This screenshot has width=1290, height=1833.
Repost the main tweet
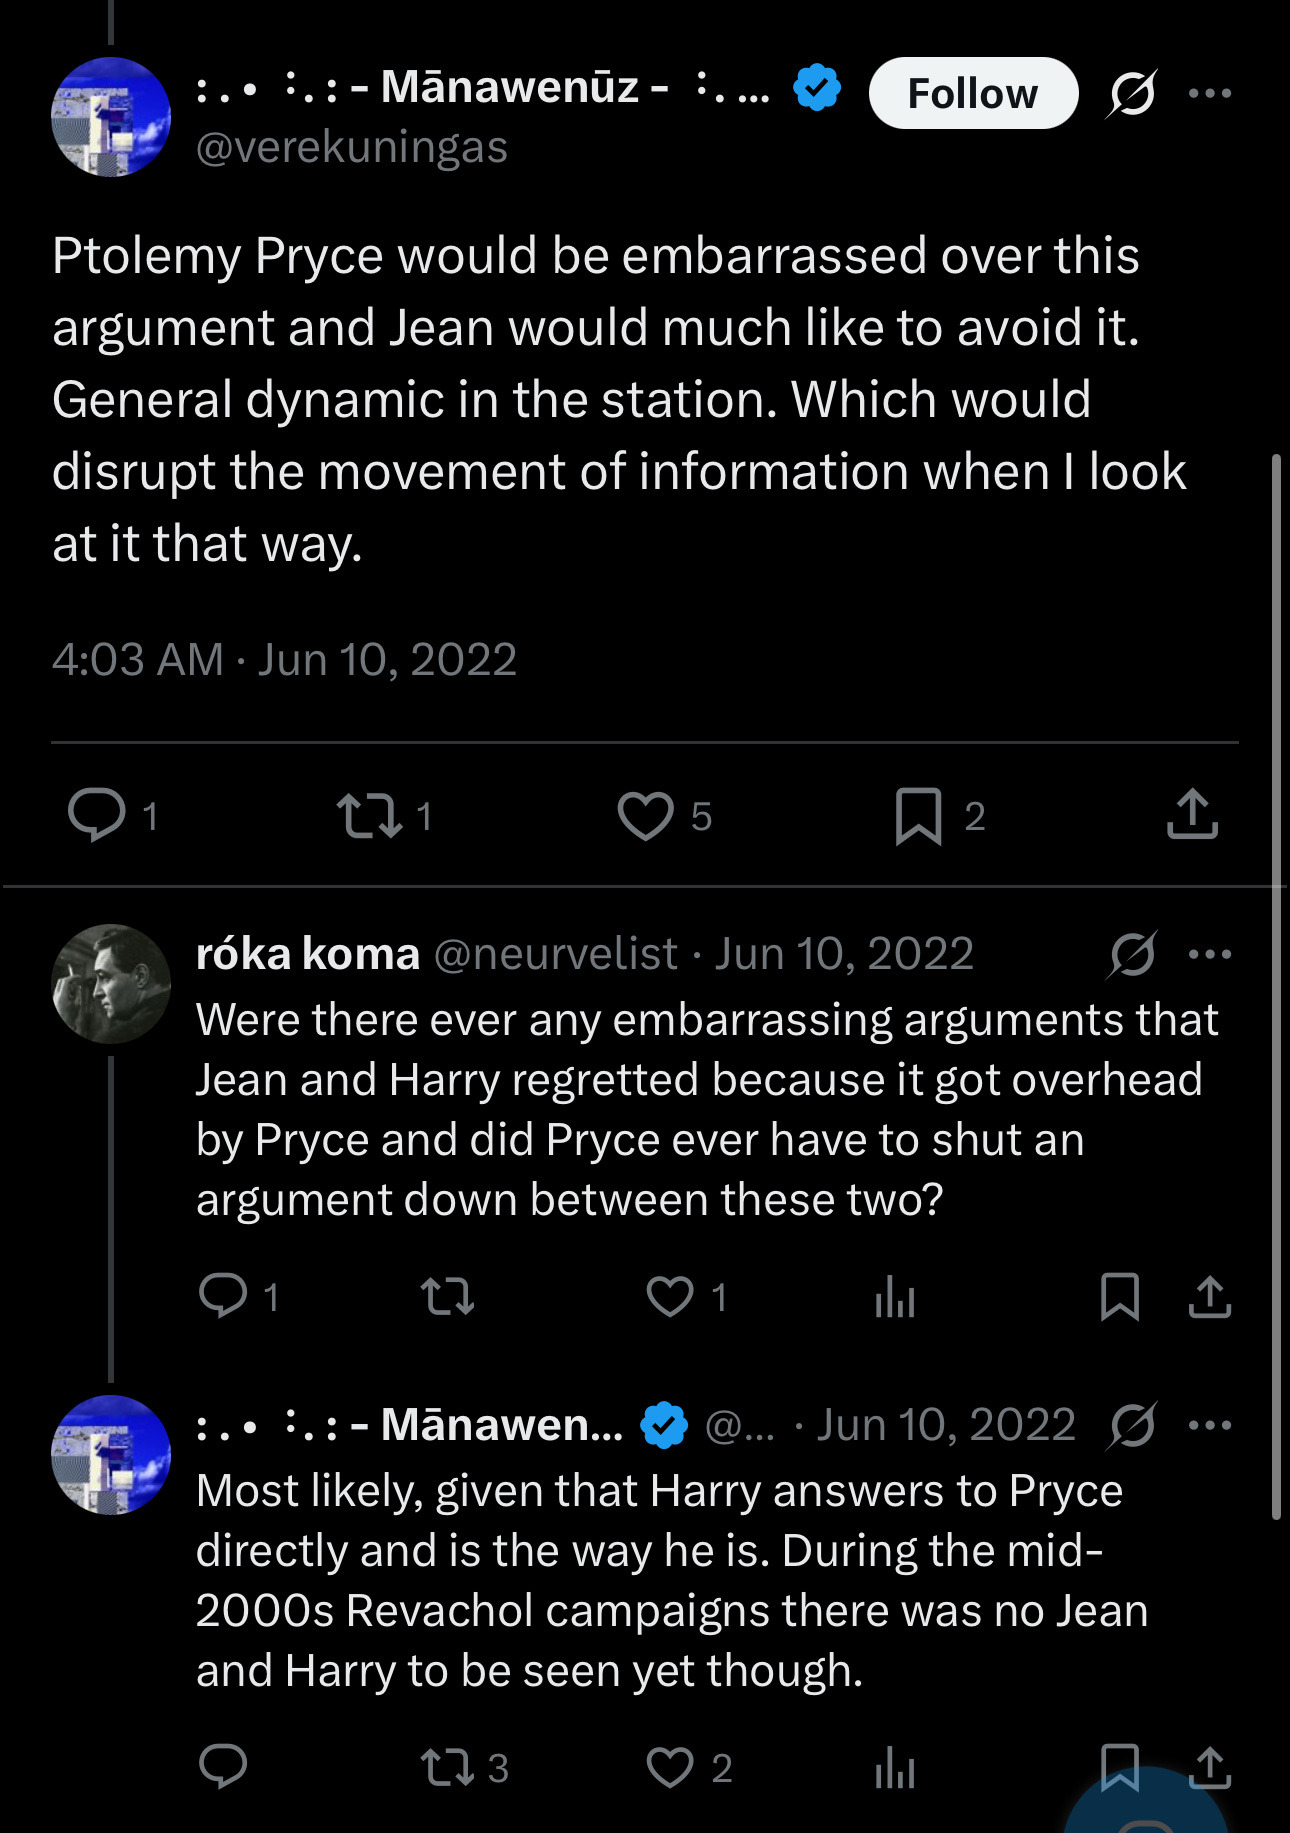coord(369,815)
